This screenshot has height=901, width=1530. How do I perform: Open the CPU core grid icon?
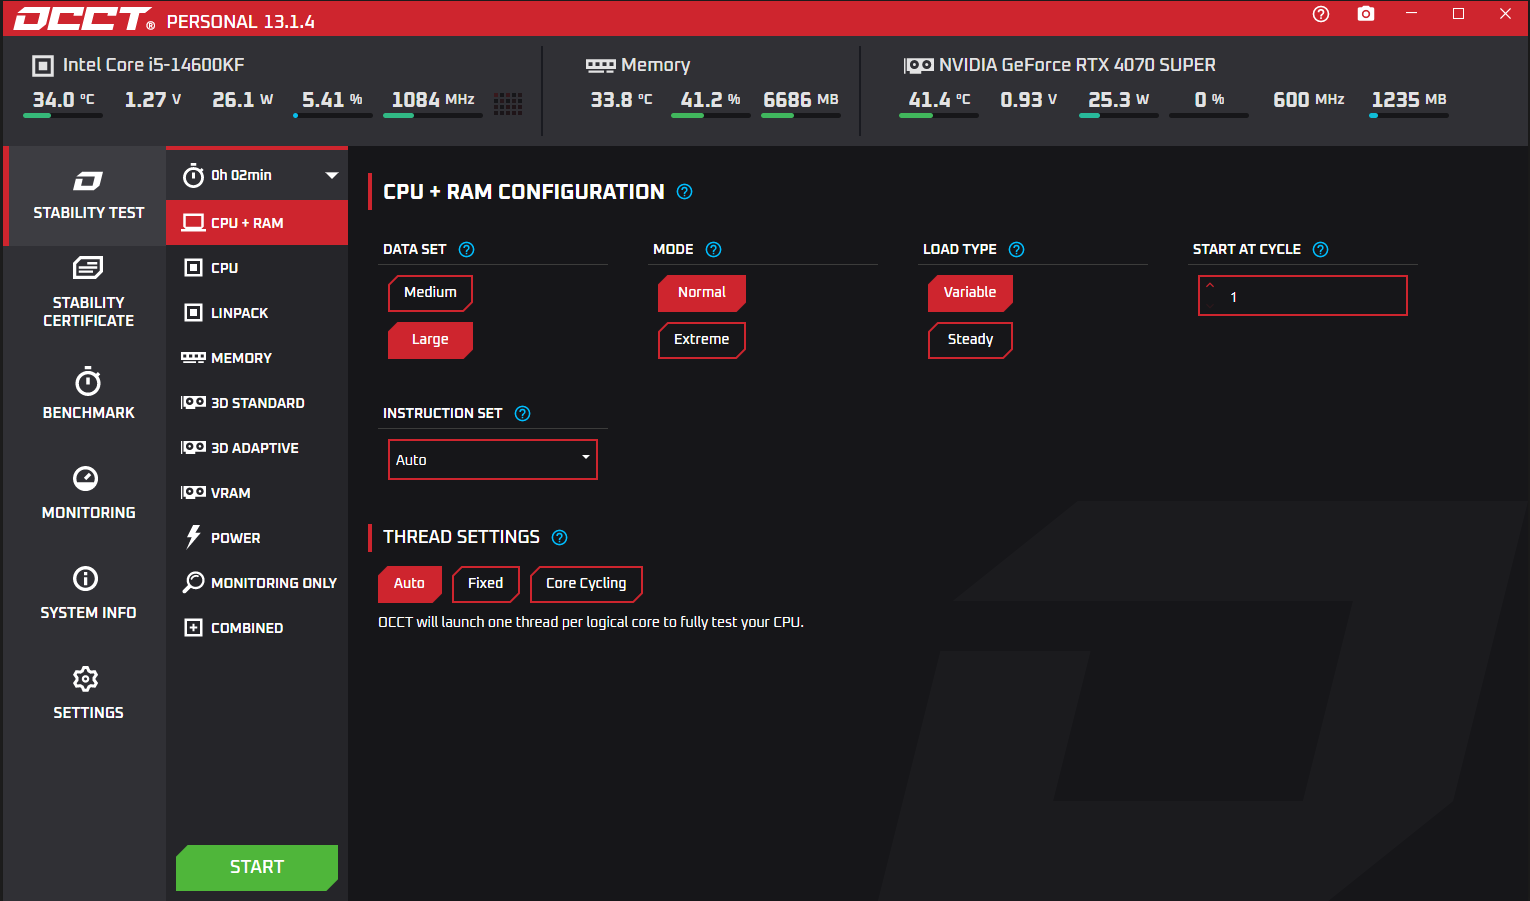pyautogui.click(x=508, y=103)
